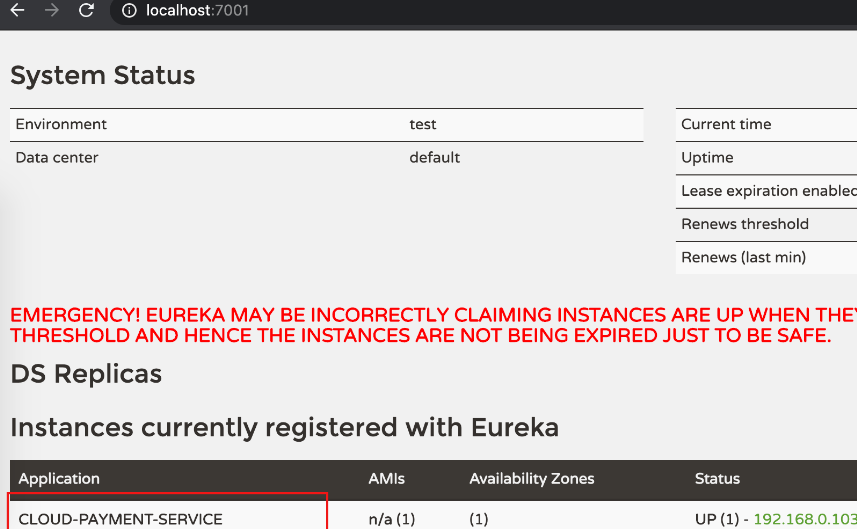
Task: Select the 'test' environment value
Action: [x=423, y=125]
